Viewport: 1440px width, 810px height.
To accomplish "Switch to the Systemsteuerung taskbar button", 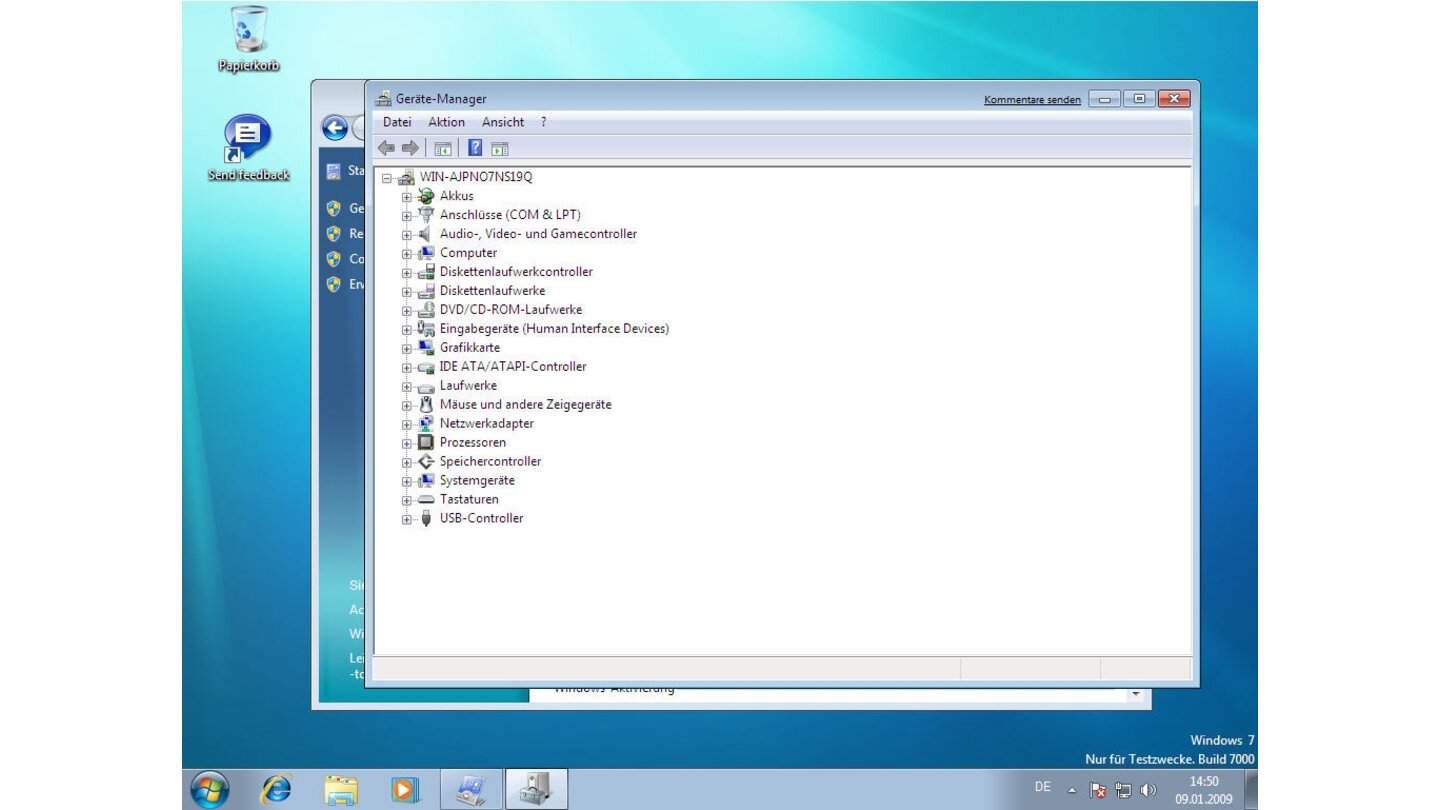I will (x=470, y=789).
